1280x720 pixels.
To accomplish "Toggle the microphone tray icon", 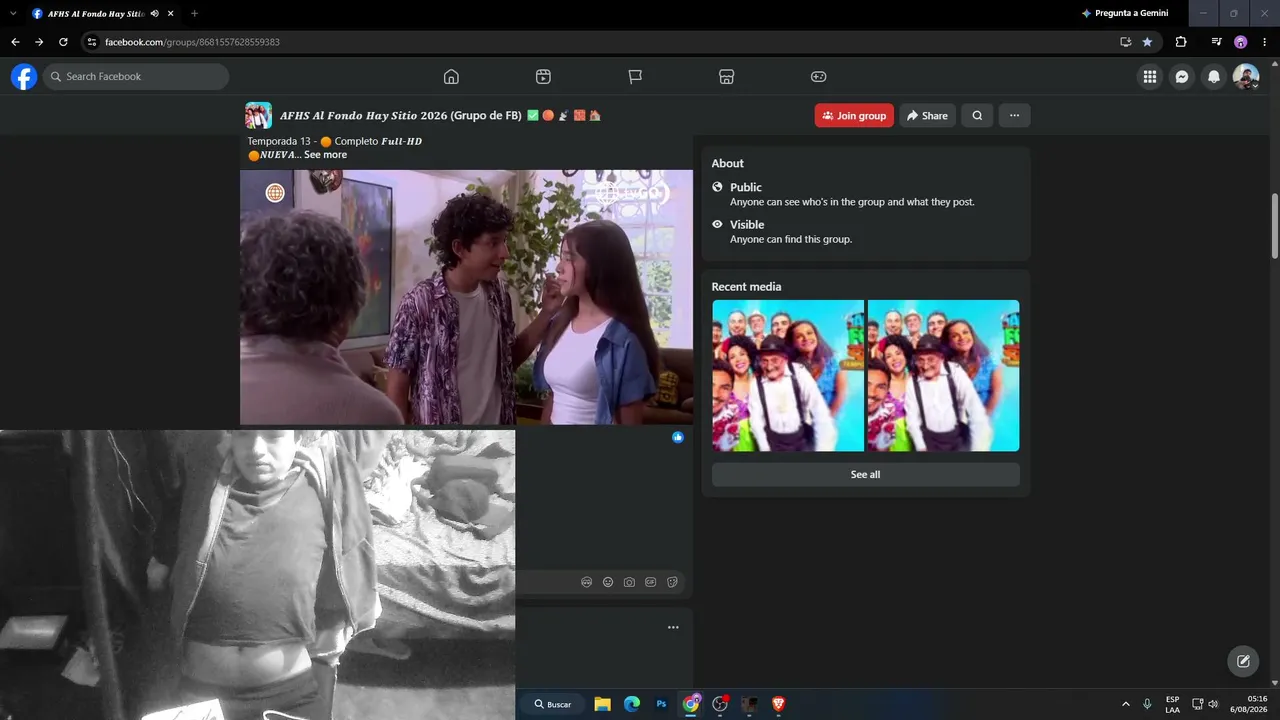I will [x=1147, y=704].
